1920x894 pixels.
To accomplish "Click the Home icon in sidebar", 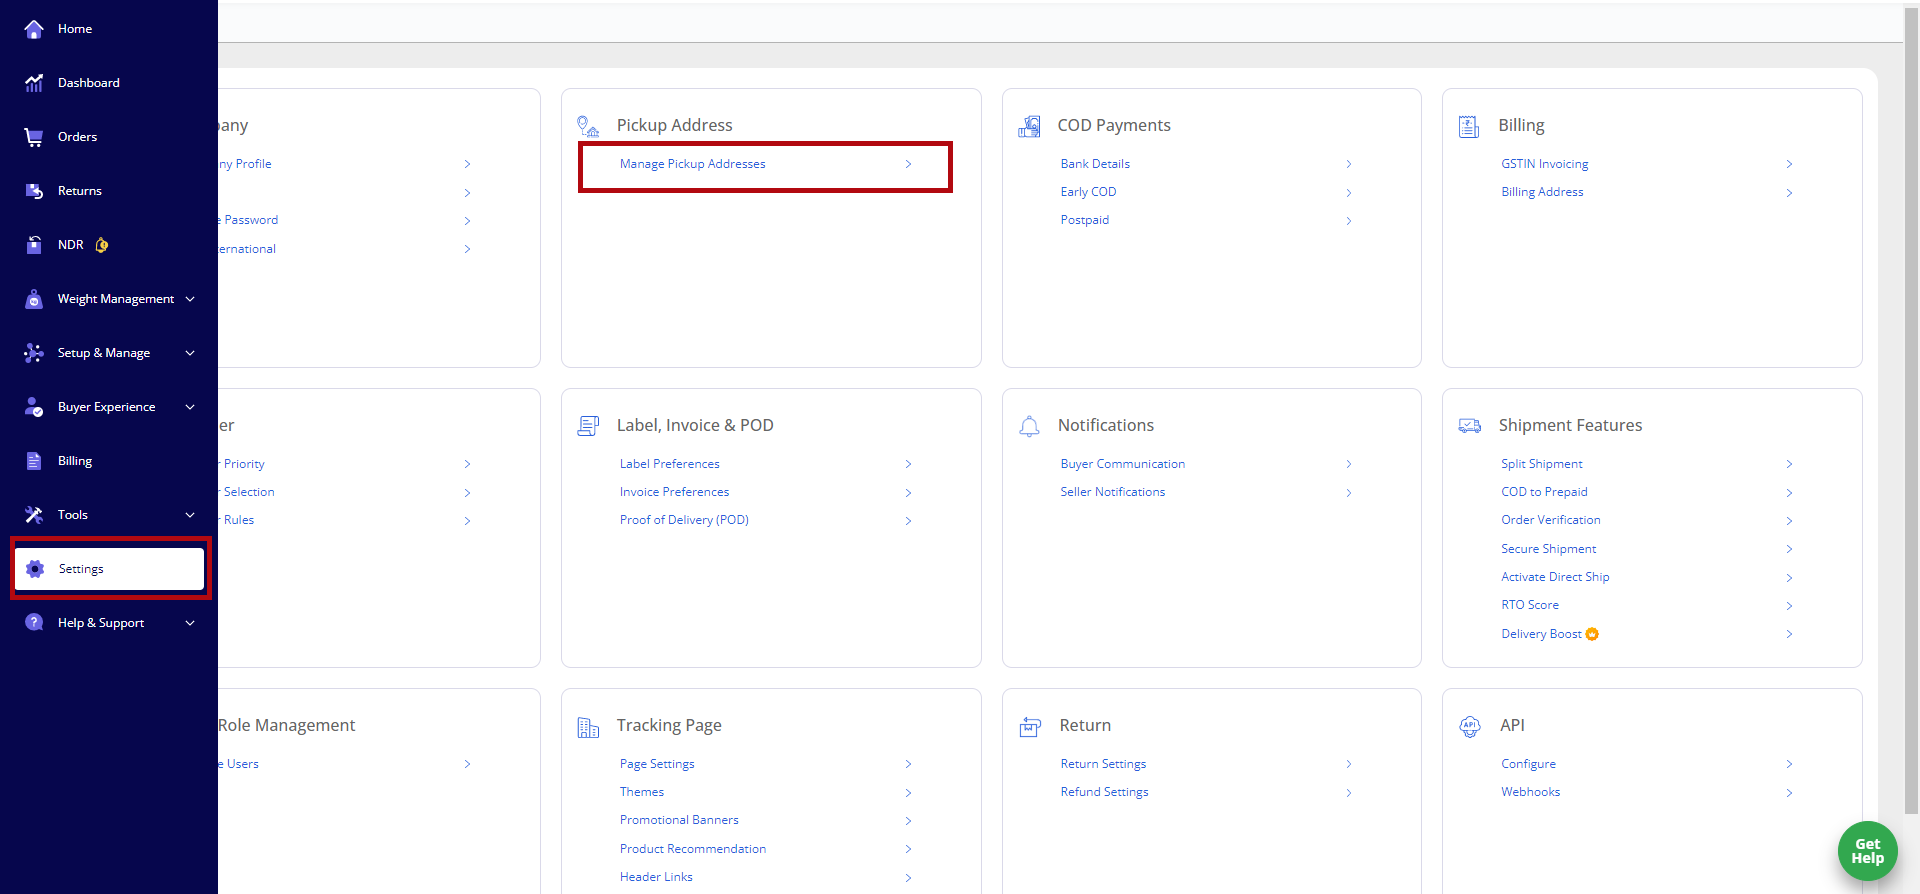I will coord(34,29).
